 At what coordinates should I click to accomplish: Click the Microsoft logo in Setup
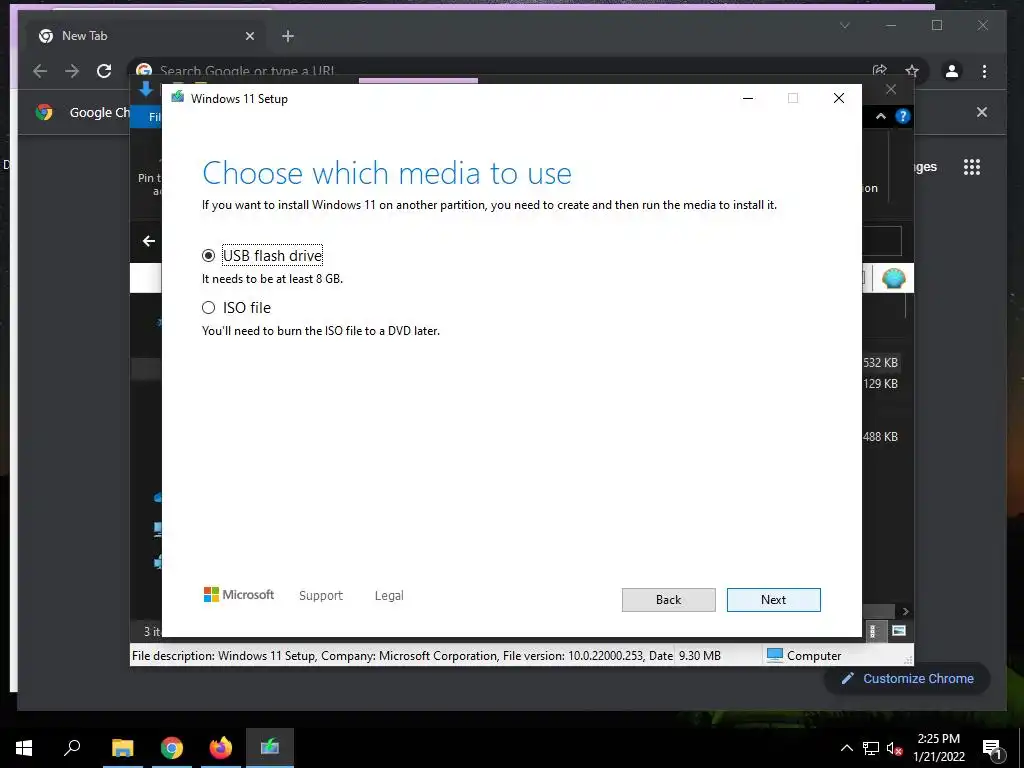pyautogui.click(x=238, y=594)
